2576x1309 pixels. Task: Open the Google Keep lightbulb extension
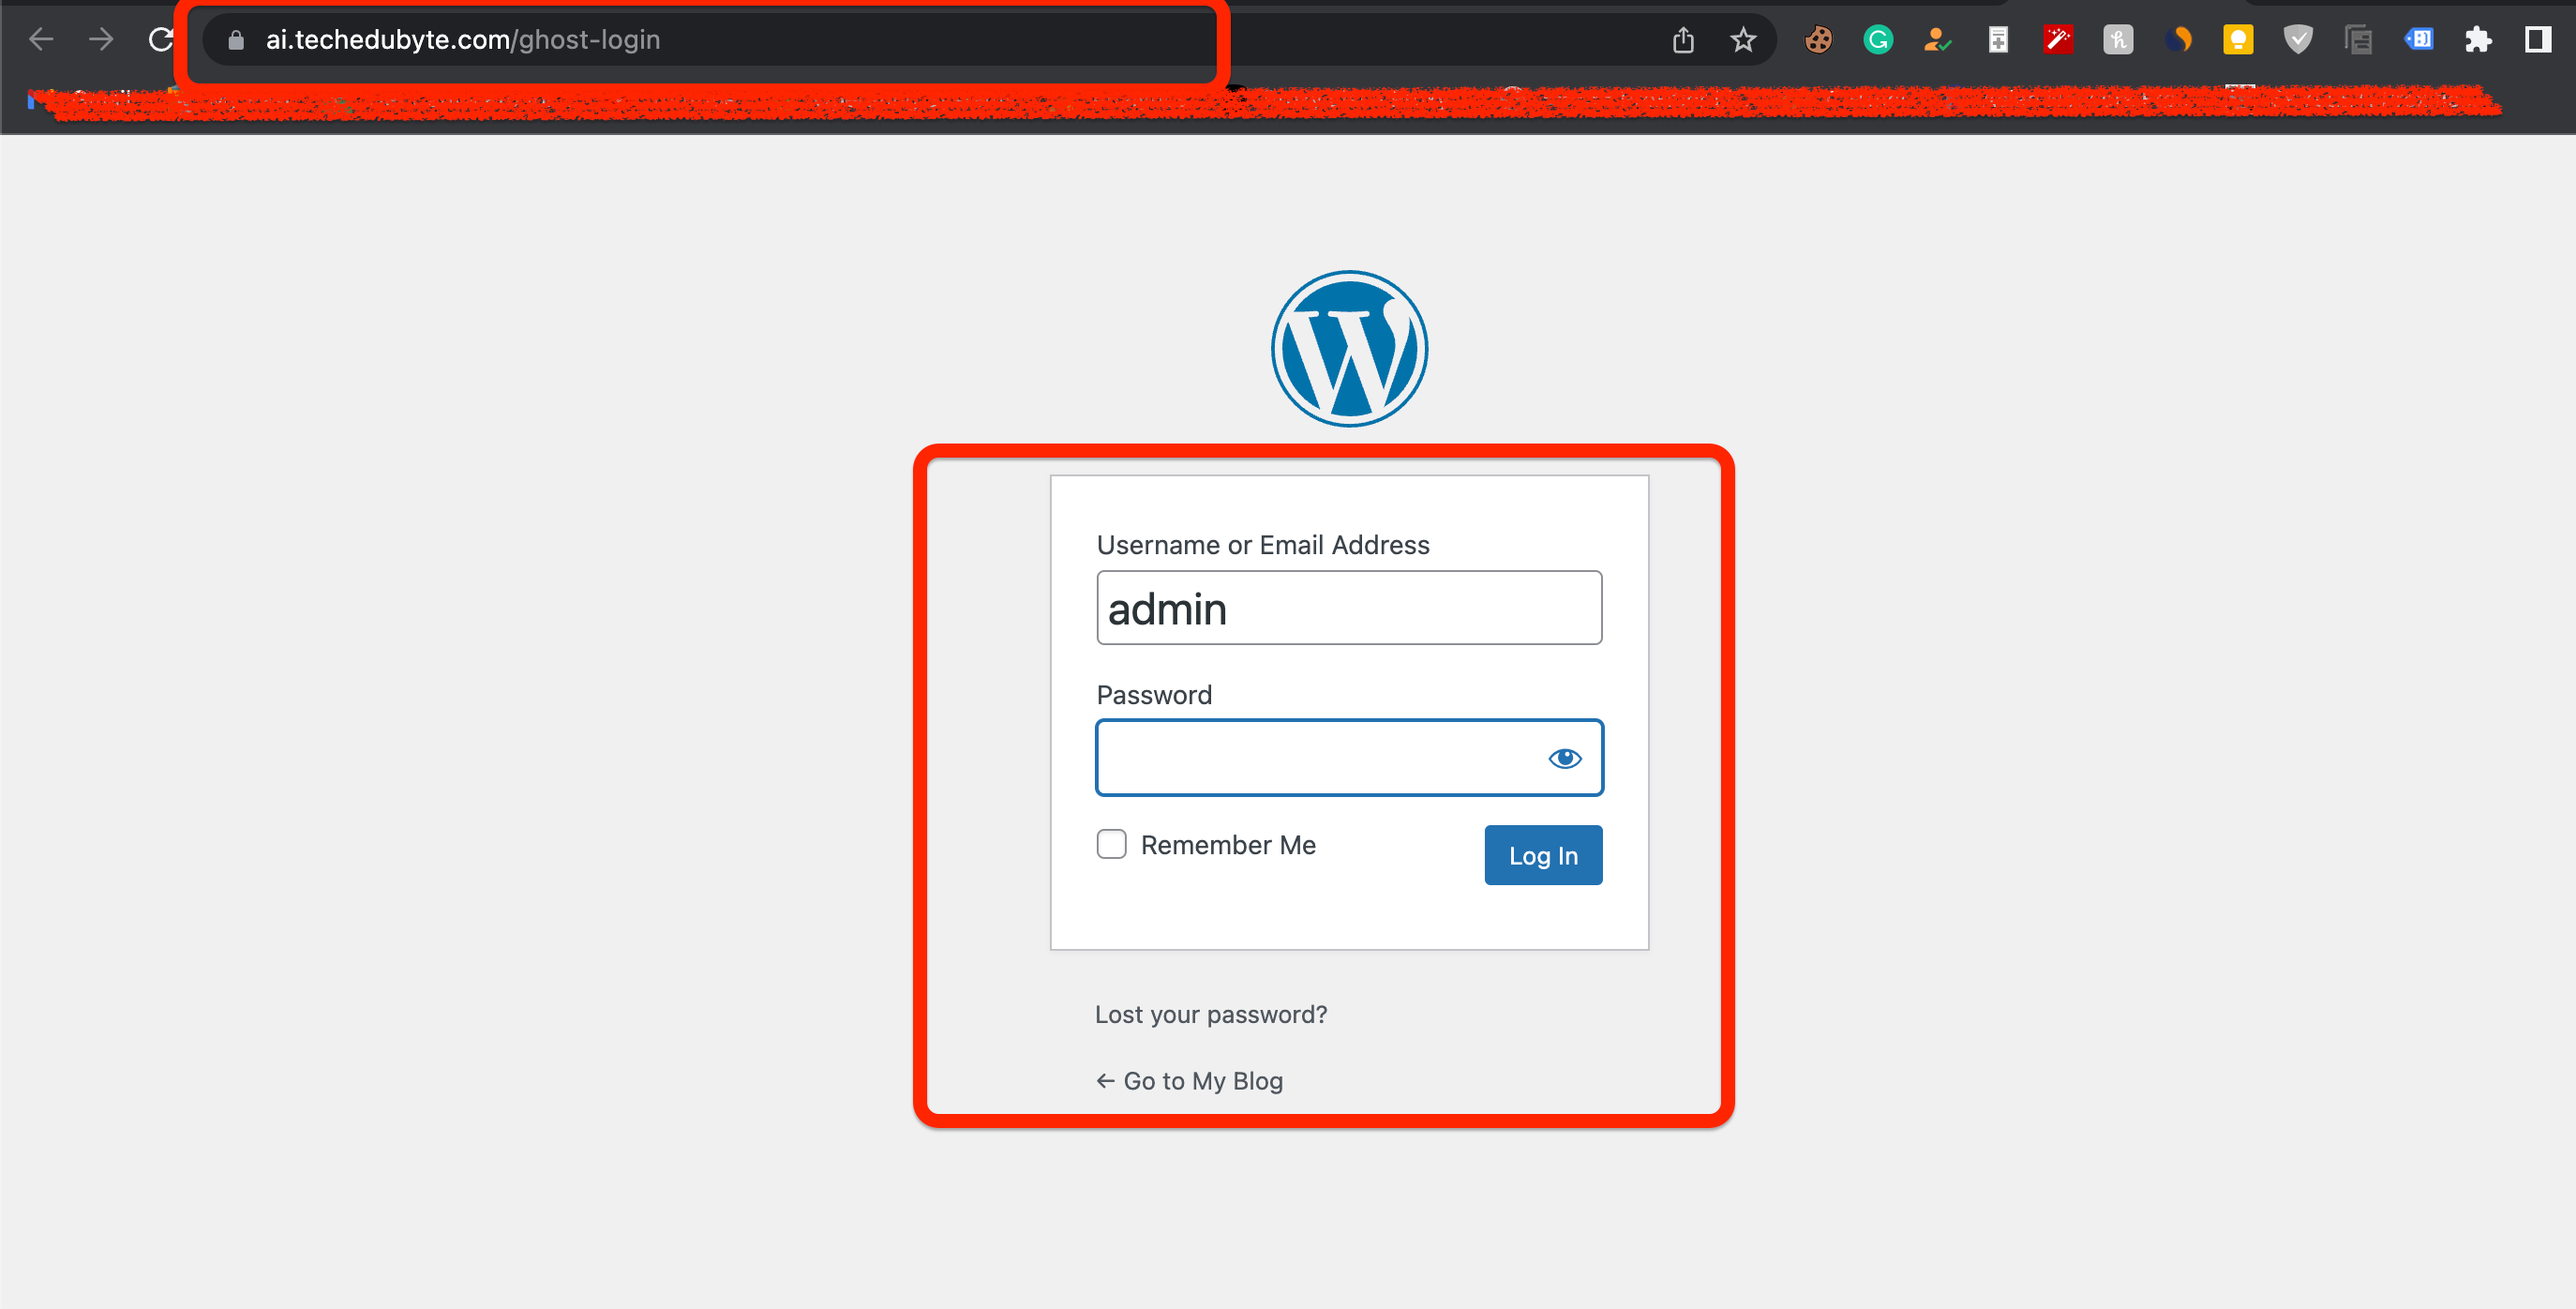[x=2238, y=40]
